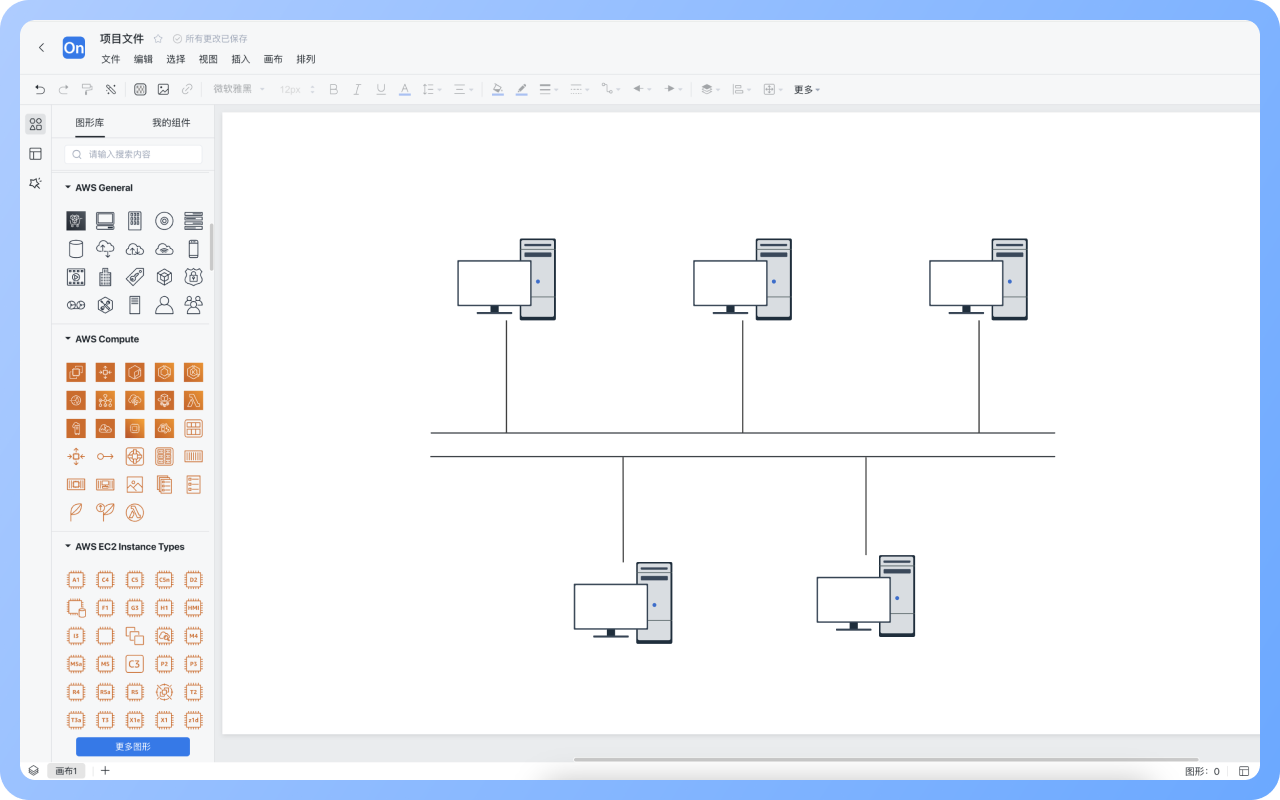Viewport: 1280px width, 800px height.
Task: Collapse the AWS General section
Action: (x=68, y=188)
